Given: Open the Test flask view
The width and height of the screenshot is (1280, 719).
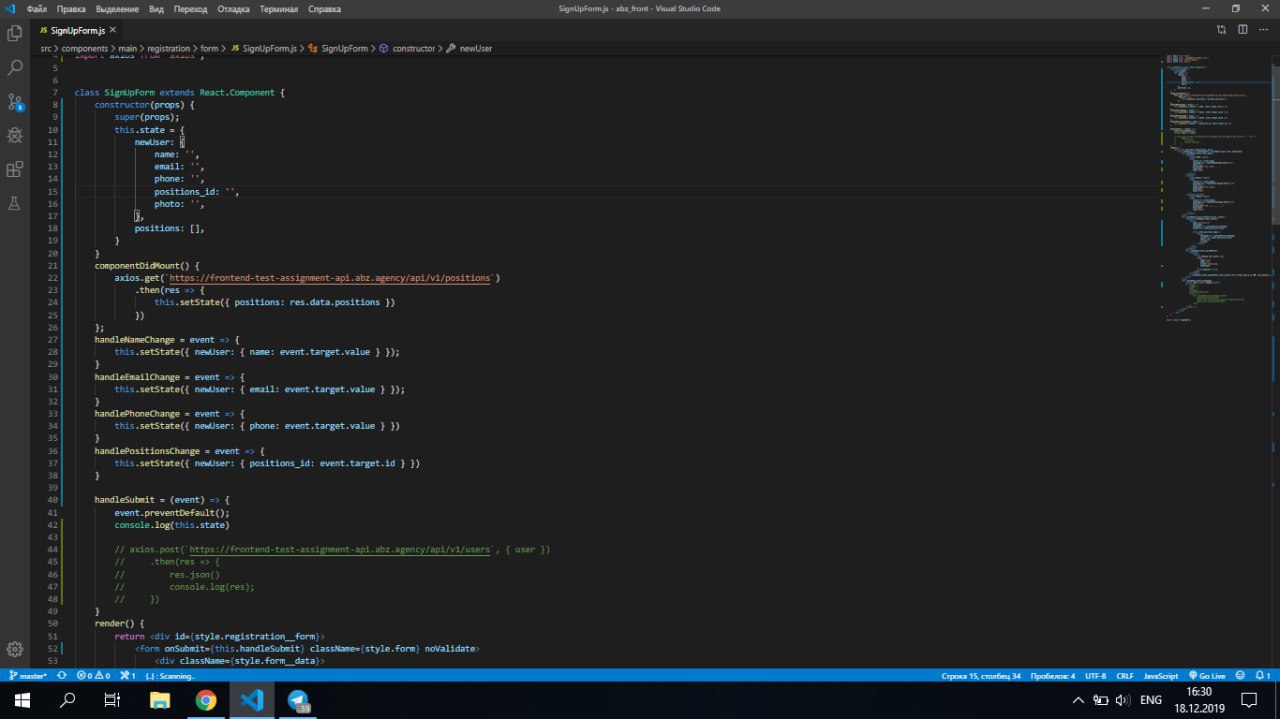Looking at the screenshot, I should [x=15, y=203].
